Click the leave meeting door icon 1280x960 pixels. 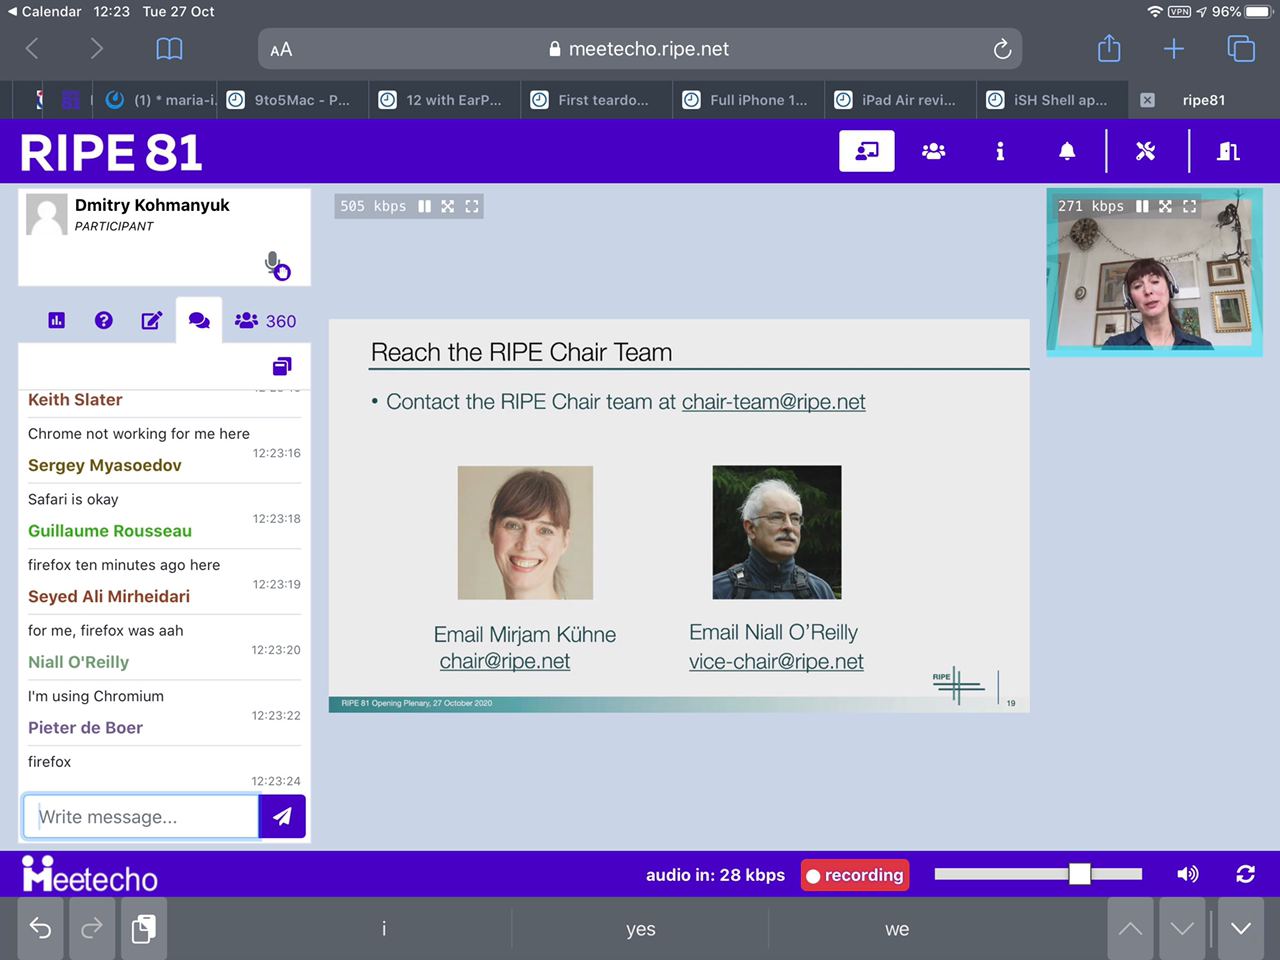tap(1228, 151)
